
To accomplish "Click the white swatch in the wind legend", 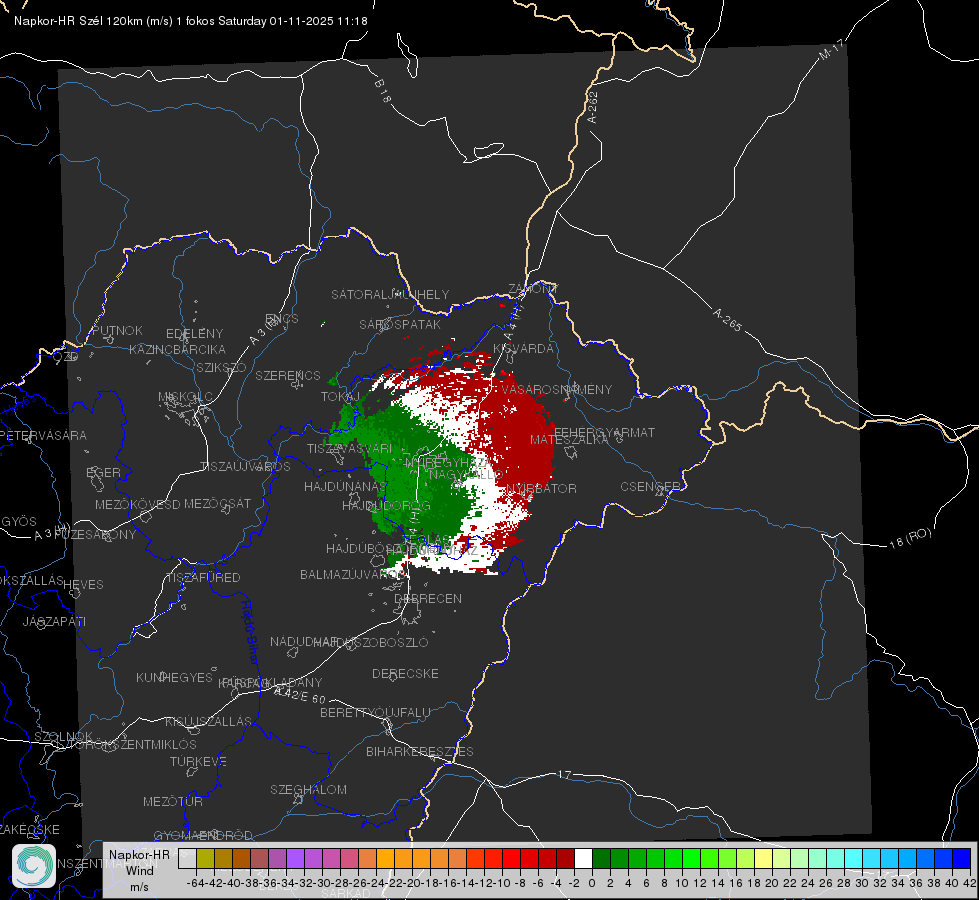I will (583, 859).
